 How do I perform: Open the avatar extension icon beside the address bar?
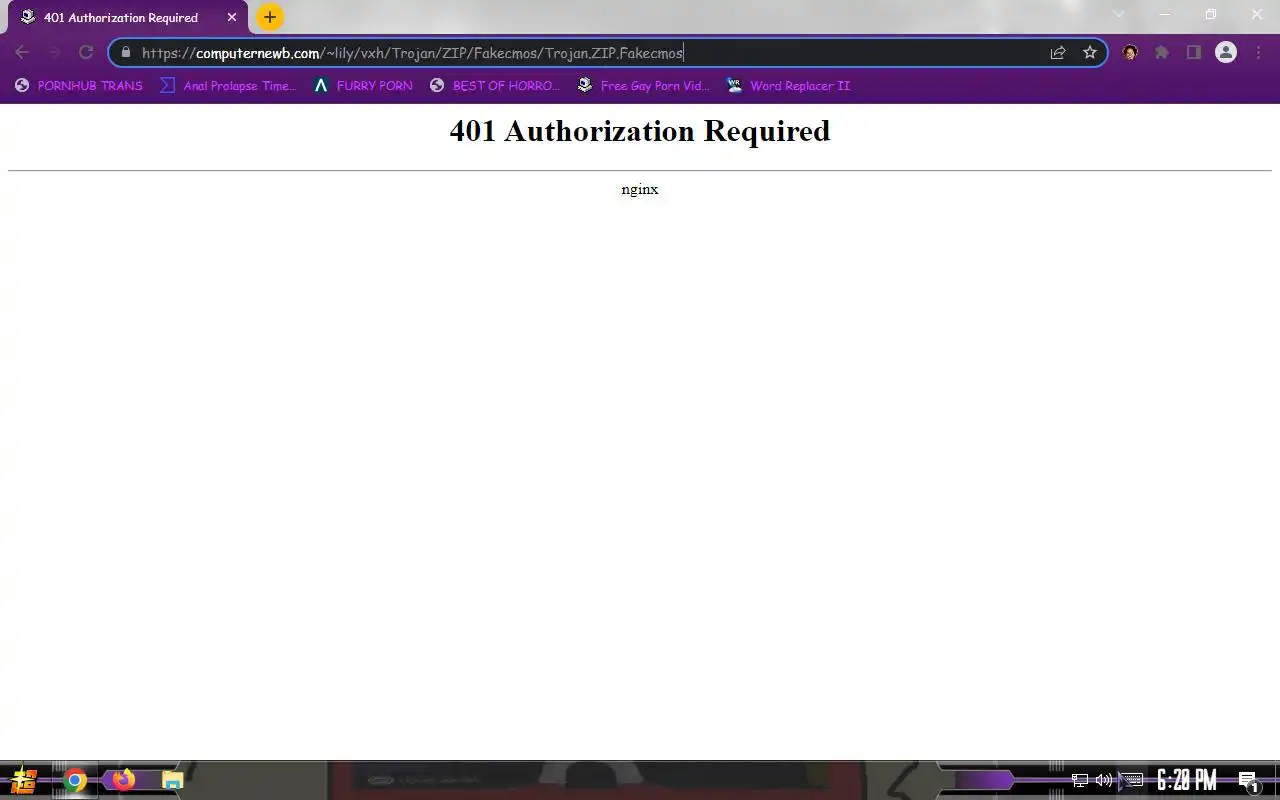(x=1130, y=52)
